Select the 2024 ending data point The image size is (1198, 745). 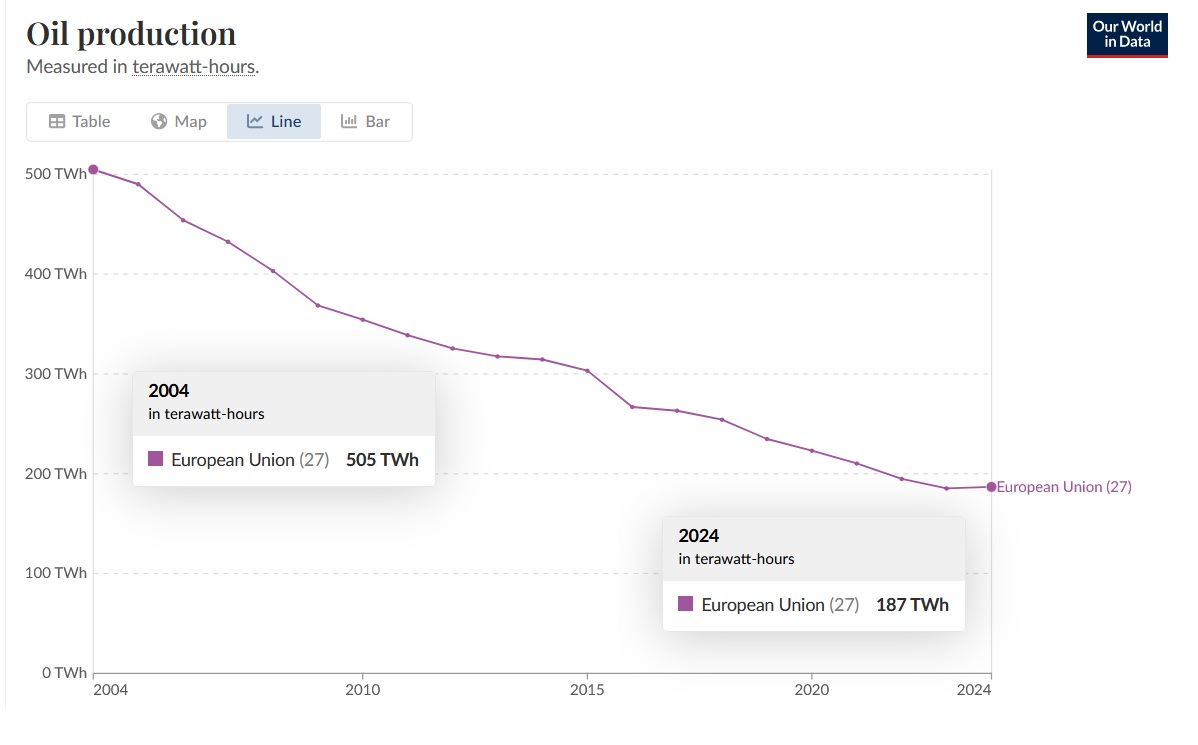991,487
